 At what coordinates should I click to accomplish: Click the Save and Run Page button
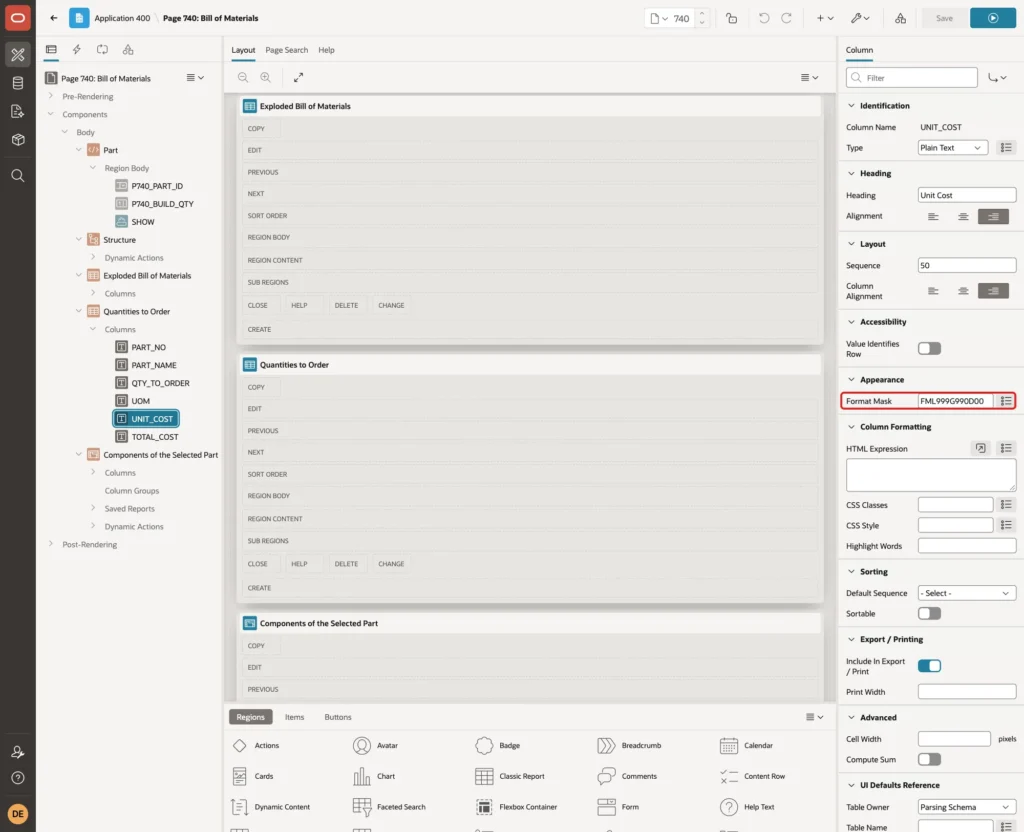(x=993, y=18)
